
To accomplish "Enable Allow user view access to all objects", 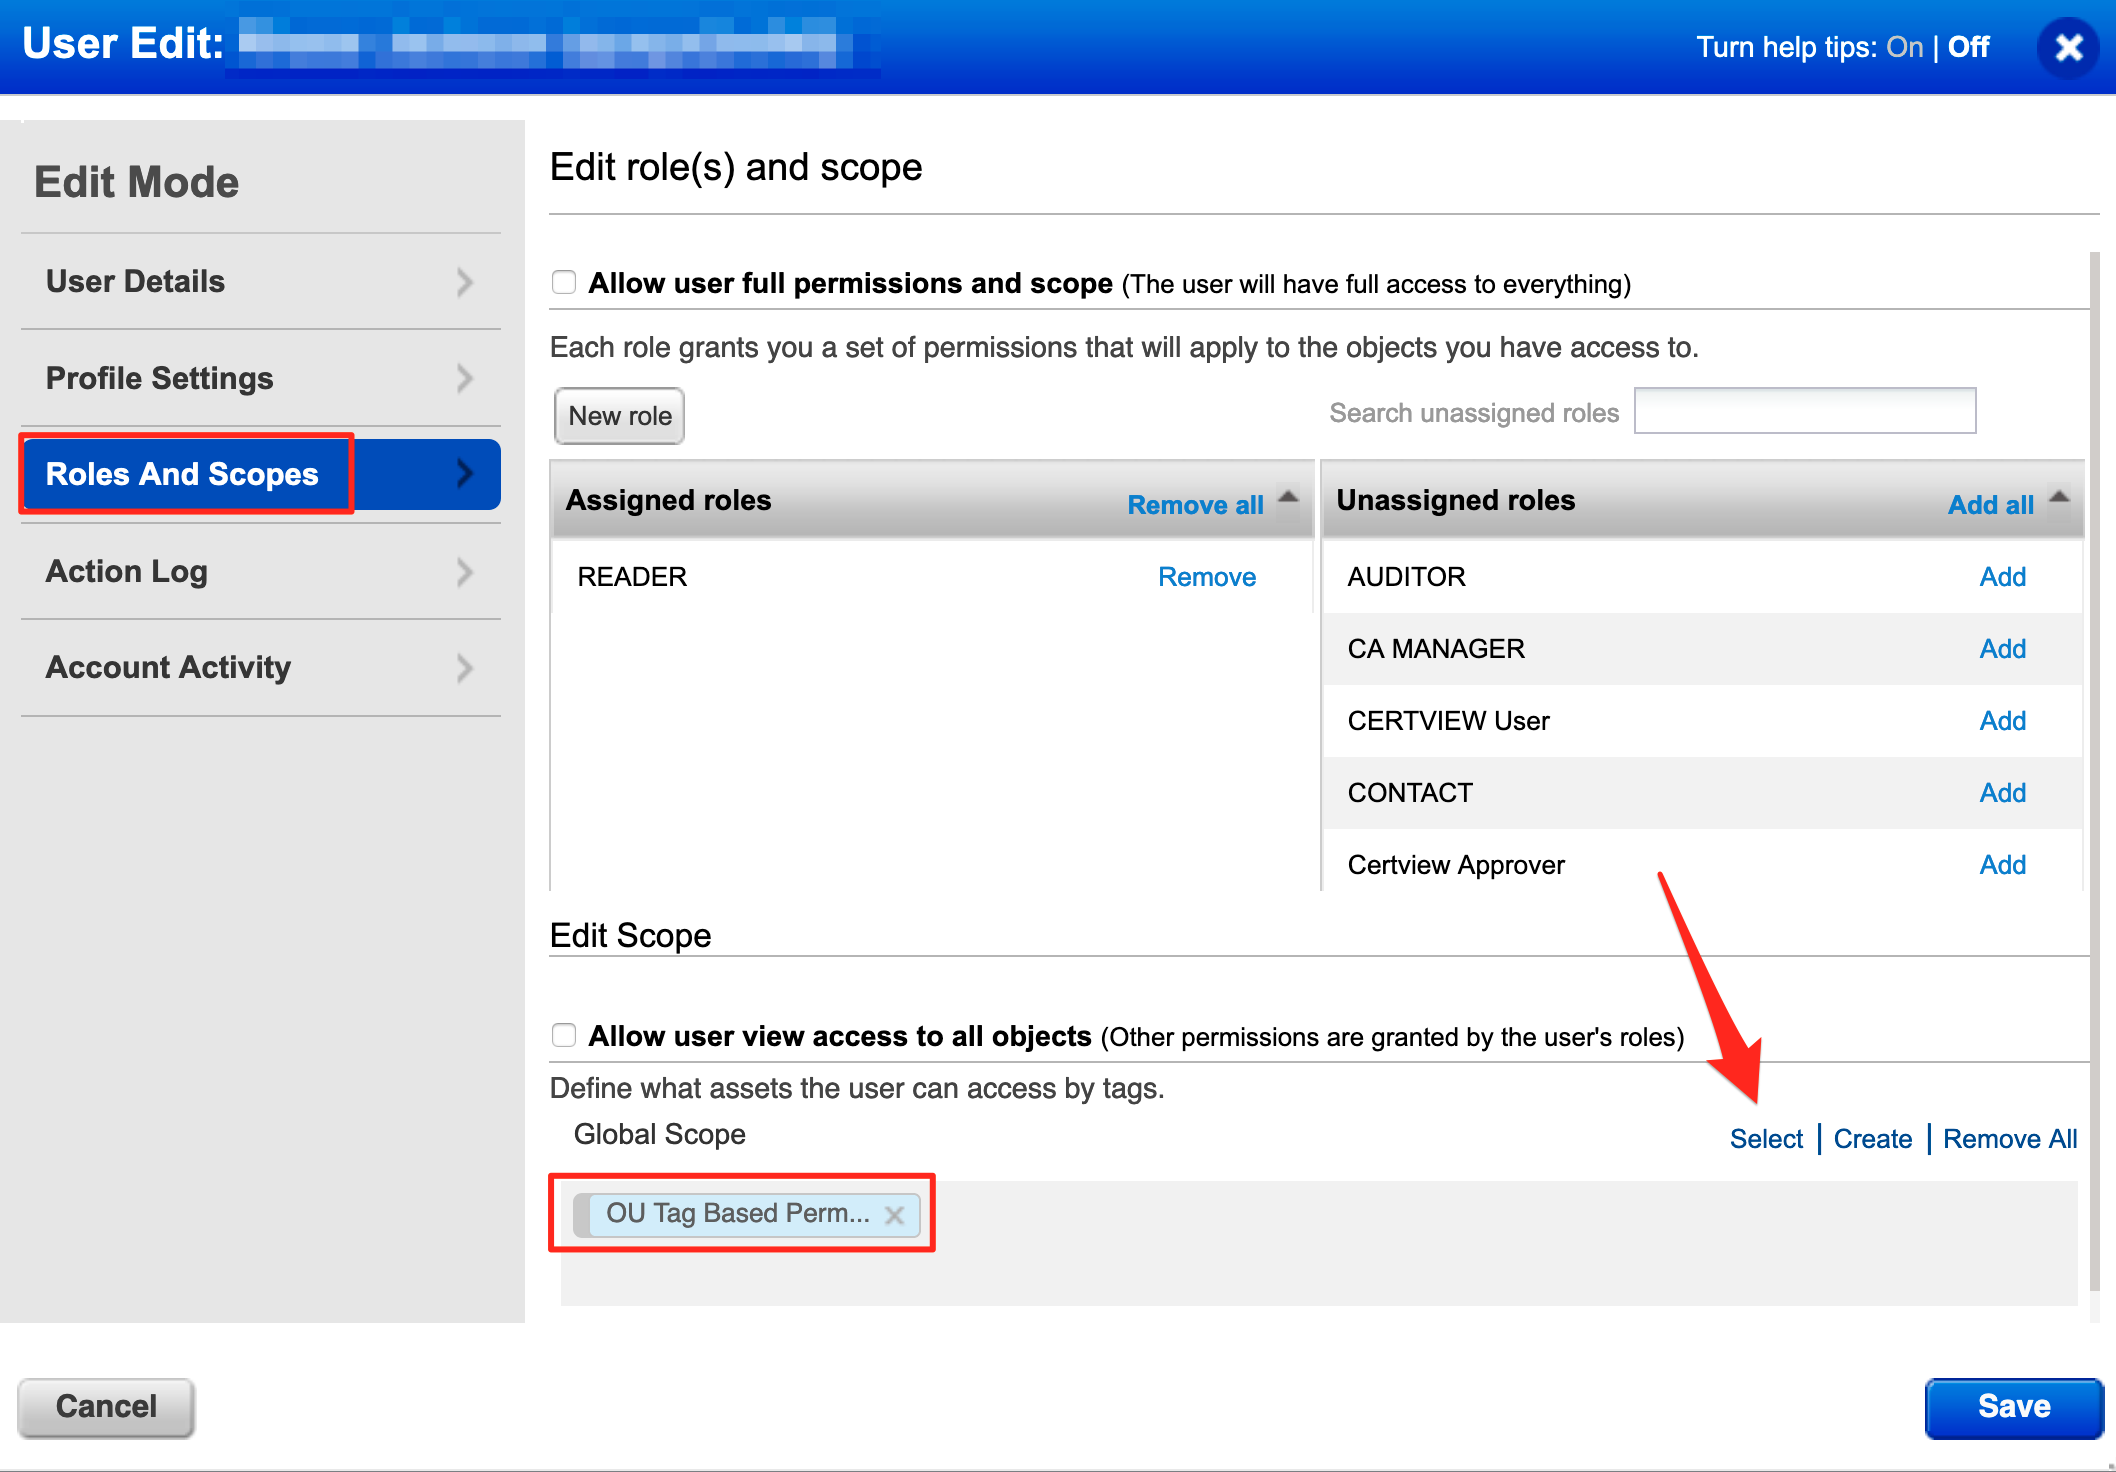I will click(564, 1035).
